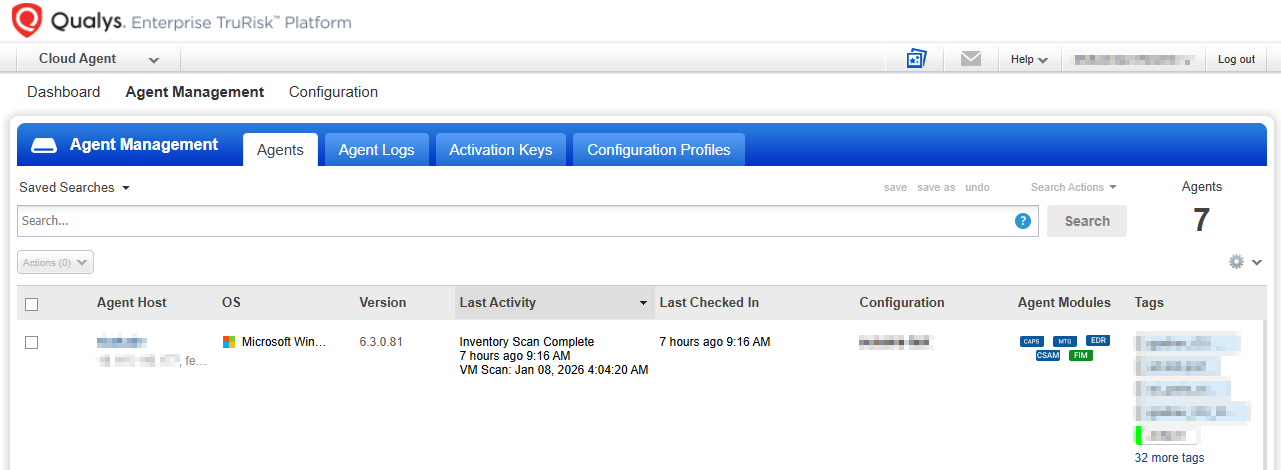Tick the checkbox for the 6.3.0.81 agent row
Viewport: 1281px width, 470px height.
[31, 342]
